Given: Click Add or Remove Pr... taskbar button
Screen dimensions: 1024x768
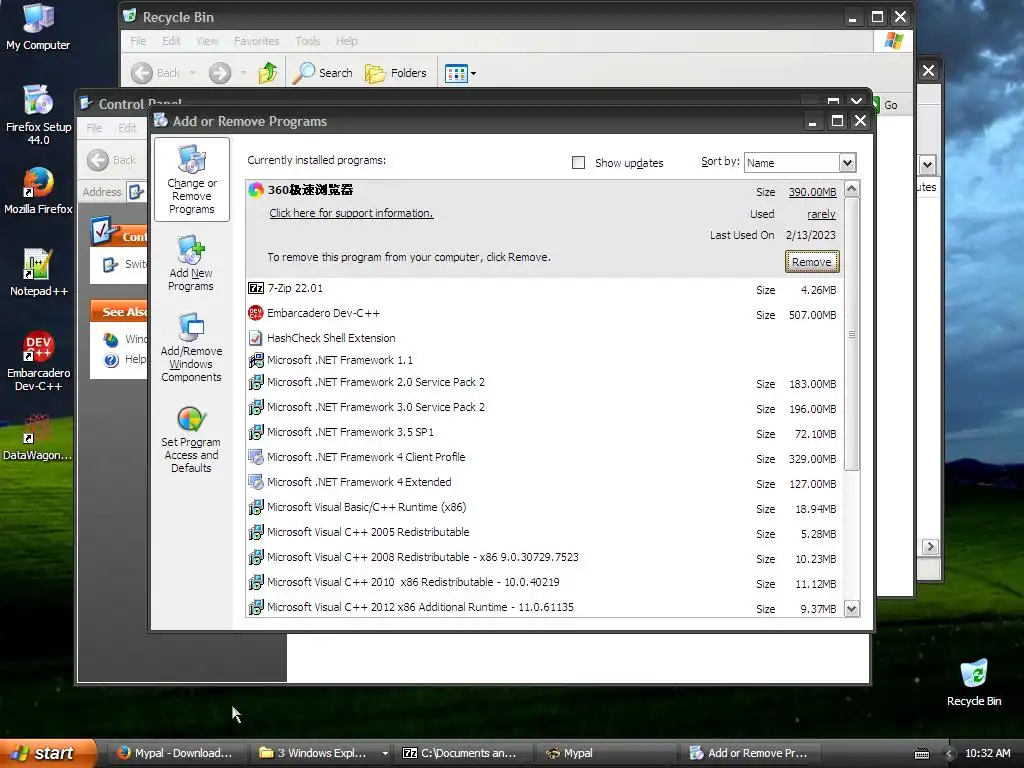Looking at the screenshot, I should coord(749,754).
